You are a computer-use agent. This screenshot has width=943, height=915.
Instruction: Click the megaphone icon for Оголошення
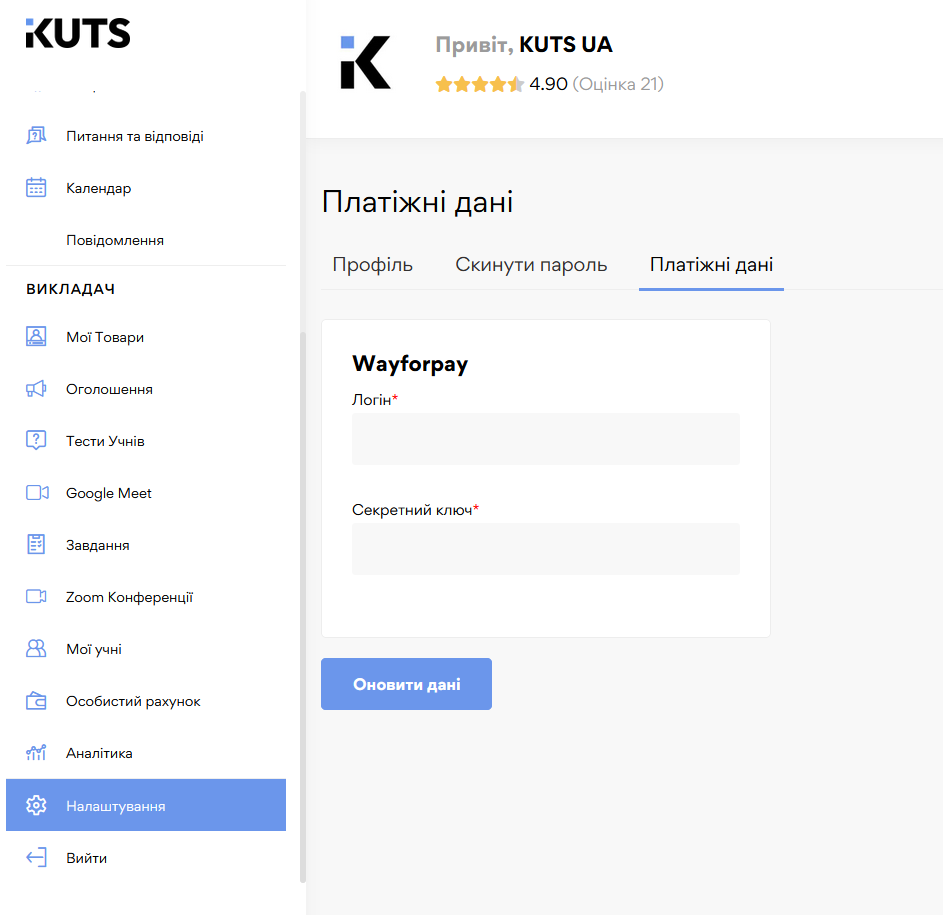tap(36, 389)
